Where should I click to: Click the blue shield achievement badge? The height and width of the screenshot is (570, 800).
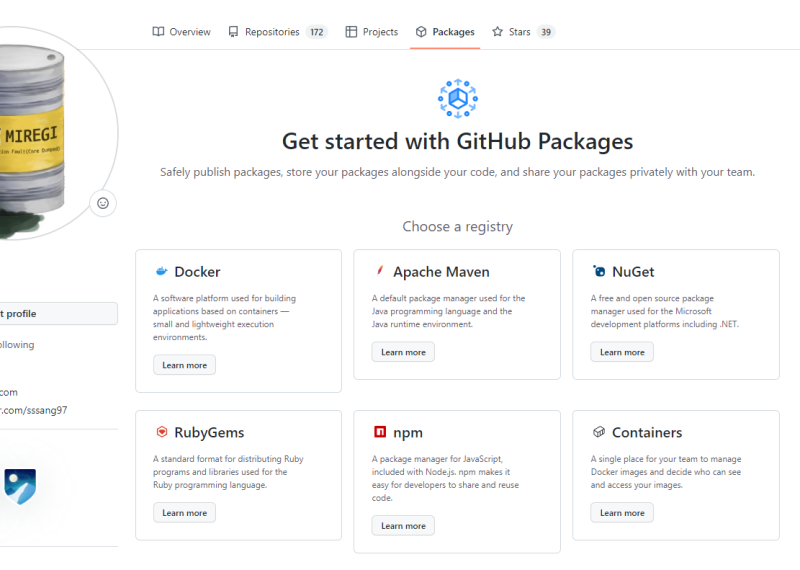point(20,486)
